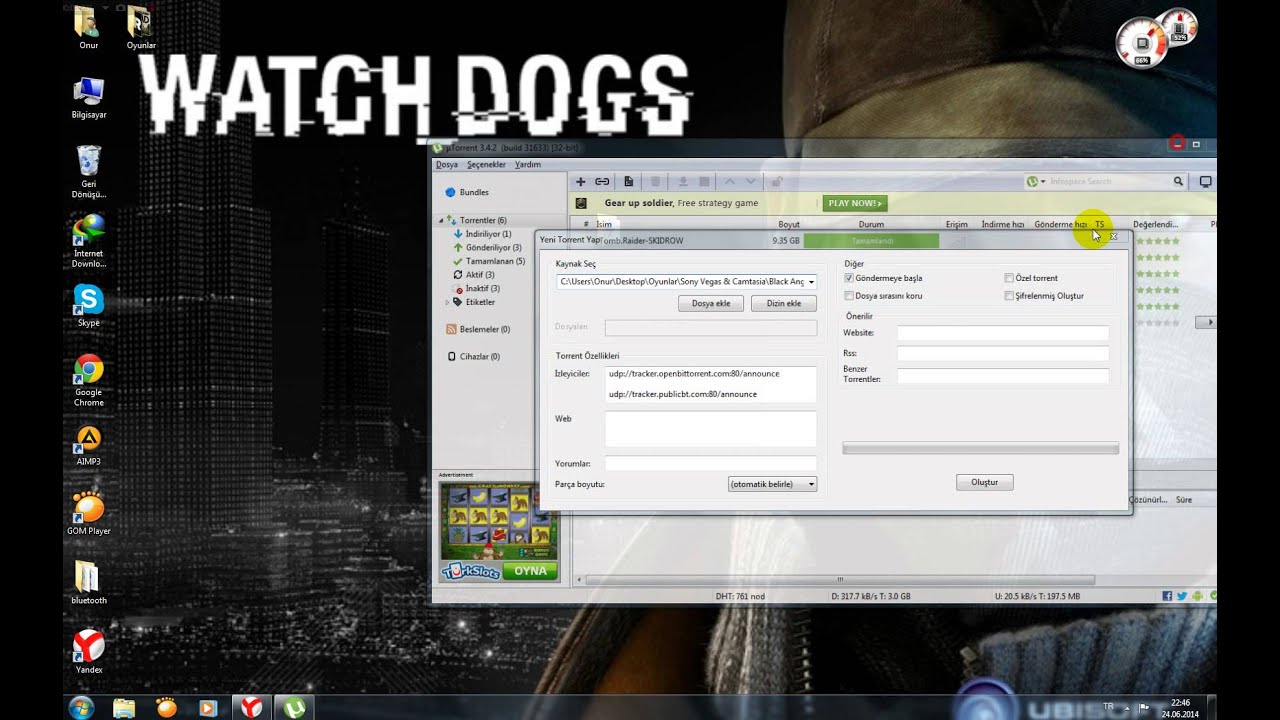Click Dosya ekle button
Image resolution: width=1280 pixels, height=720 pixels.
pyautogui.click(x=711, y=303)
